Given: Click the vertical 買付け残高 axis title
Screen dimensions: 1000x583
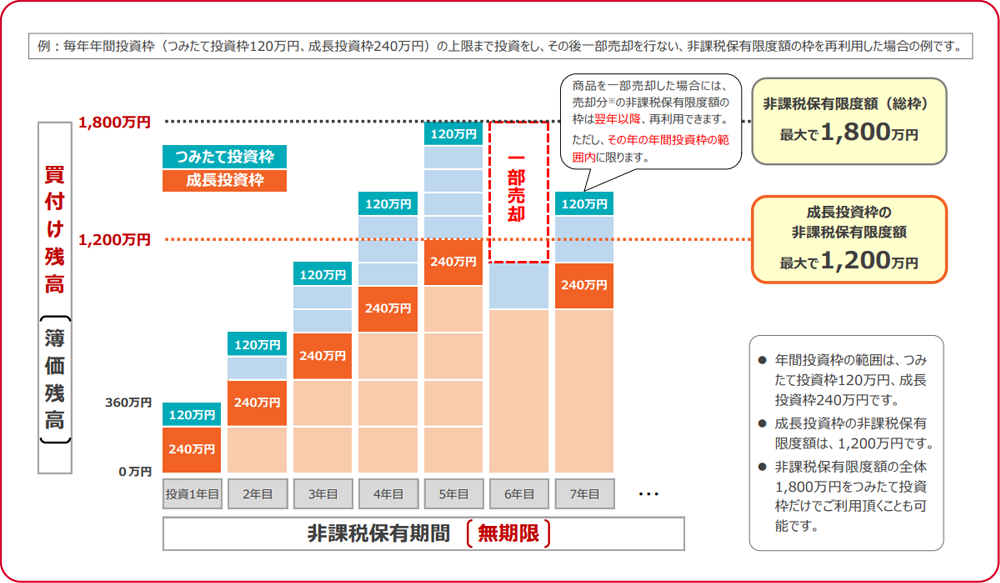Looking at the screenshot, I should click(x=54, y=230).
